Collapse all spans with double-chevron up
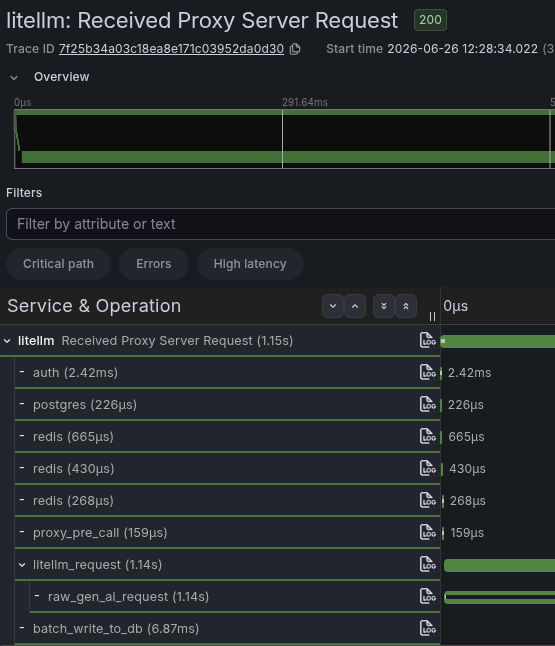555x646 pixels. pos(406,306)
